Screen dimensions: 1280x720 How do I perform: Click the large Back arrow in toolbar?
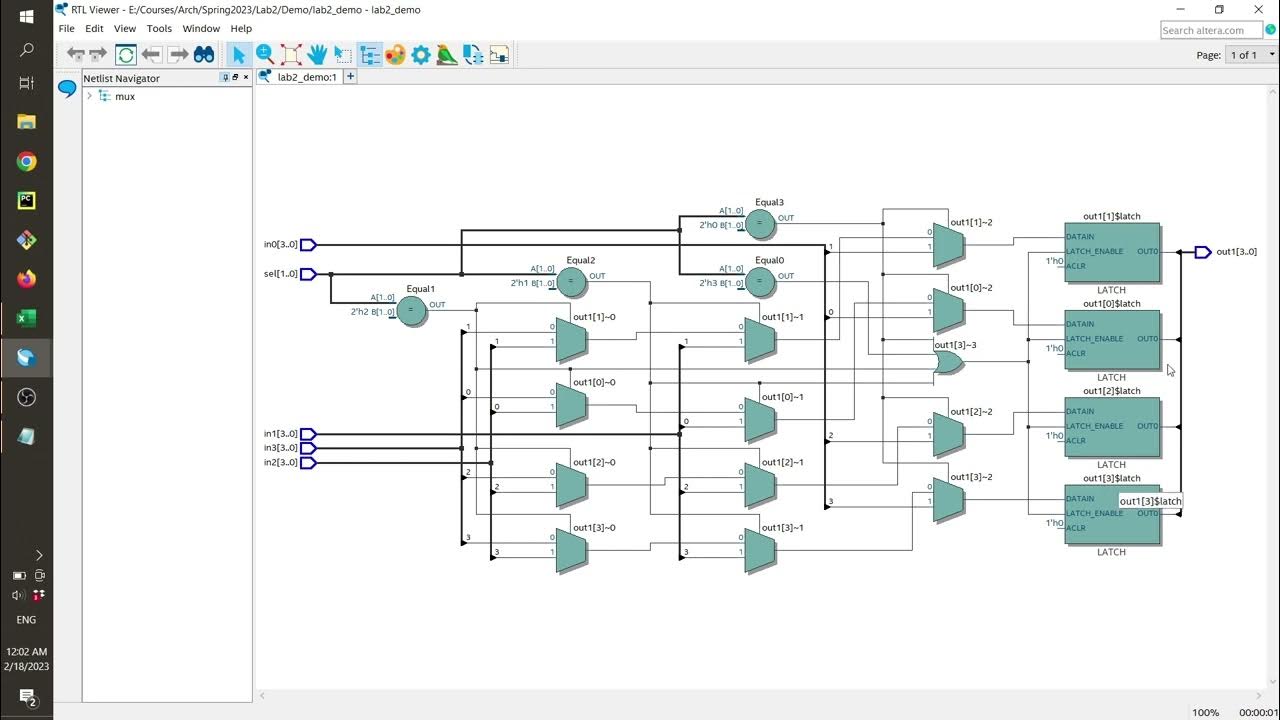[x=152, y=54]
